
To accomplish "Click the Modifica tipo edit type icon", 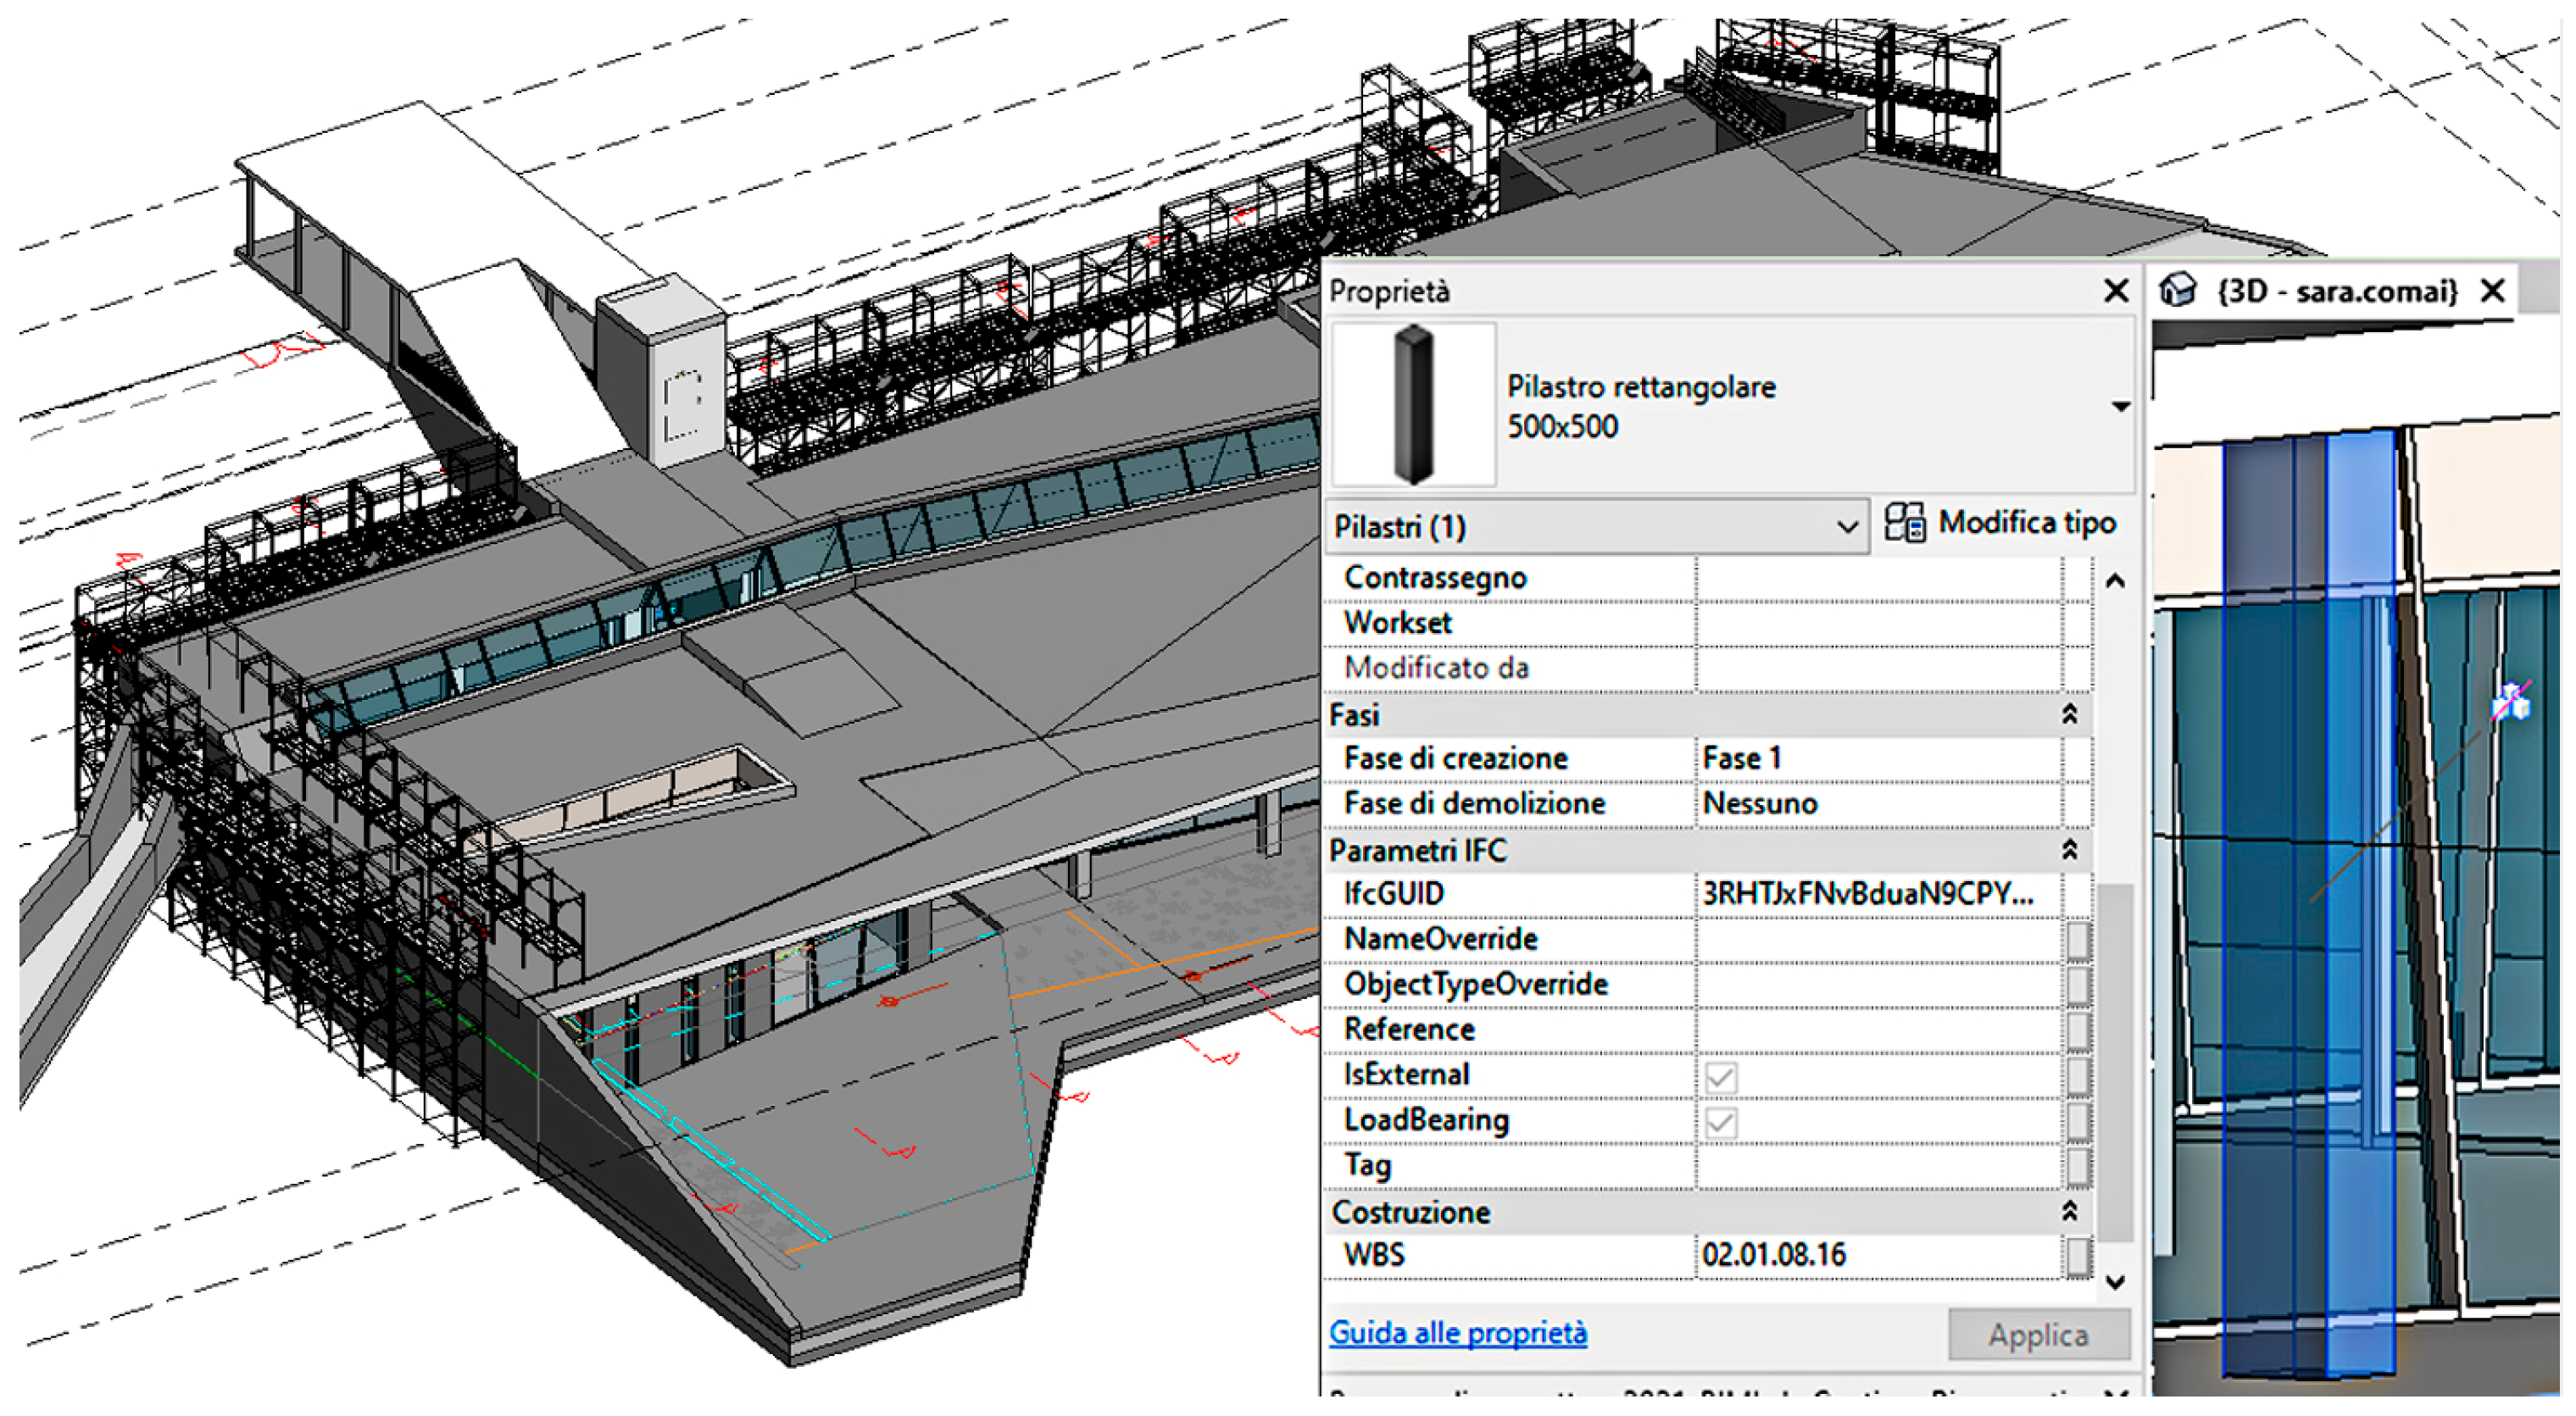I will [x=1903, y=522].
